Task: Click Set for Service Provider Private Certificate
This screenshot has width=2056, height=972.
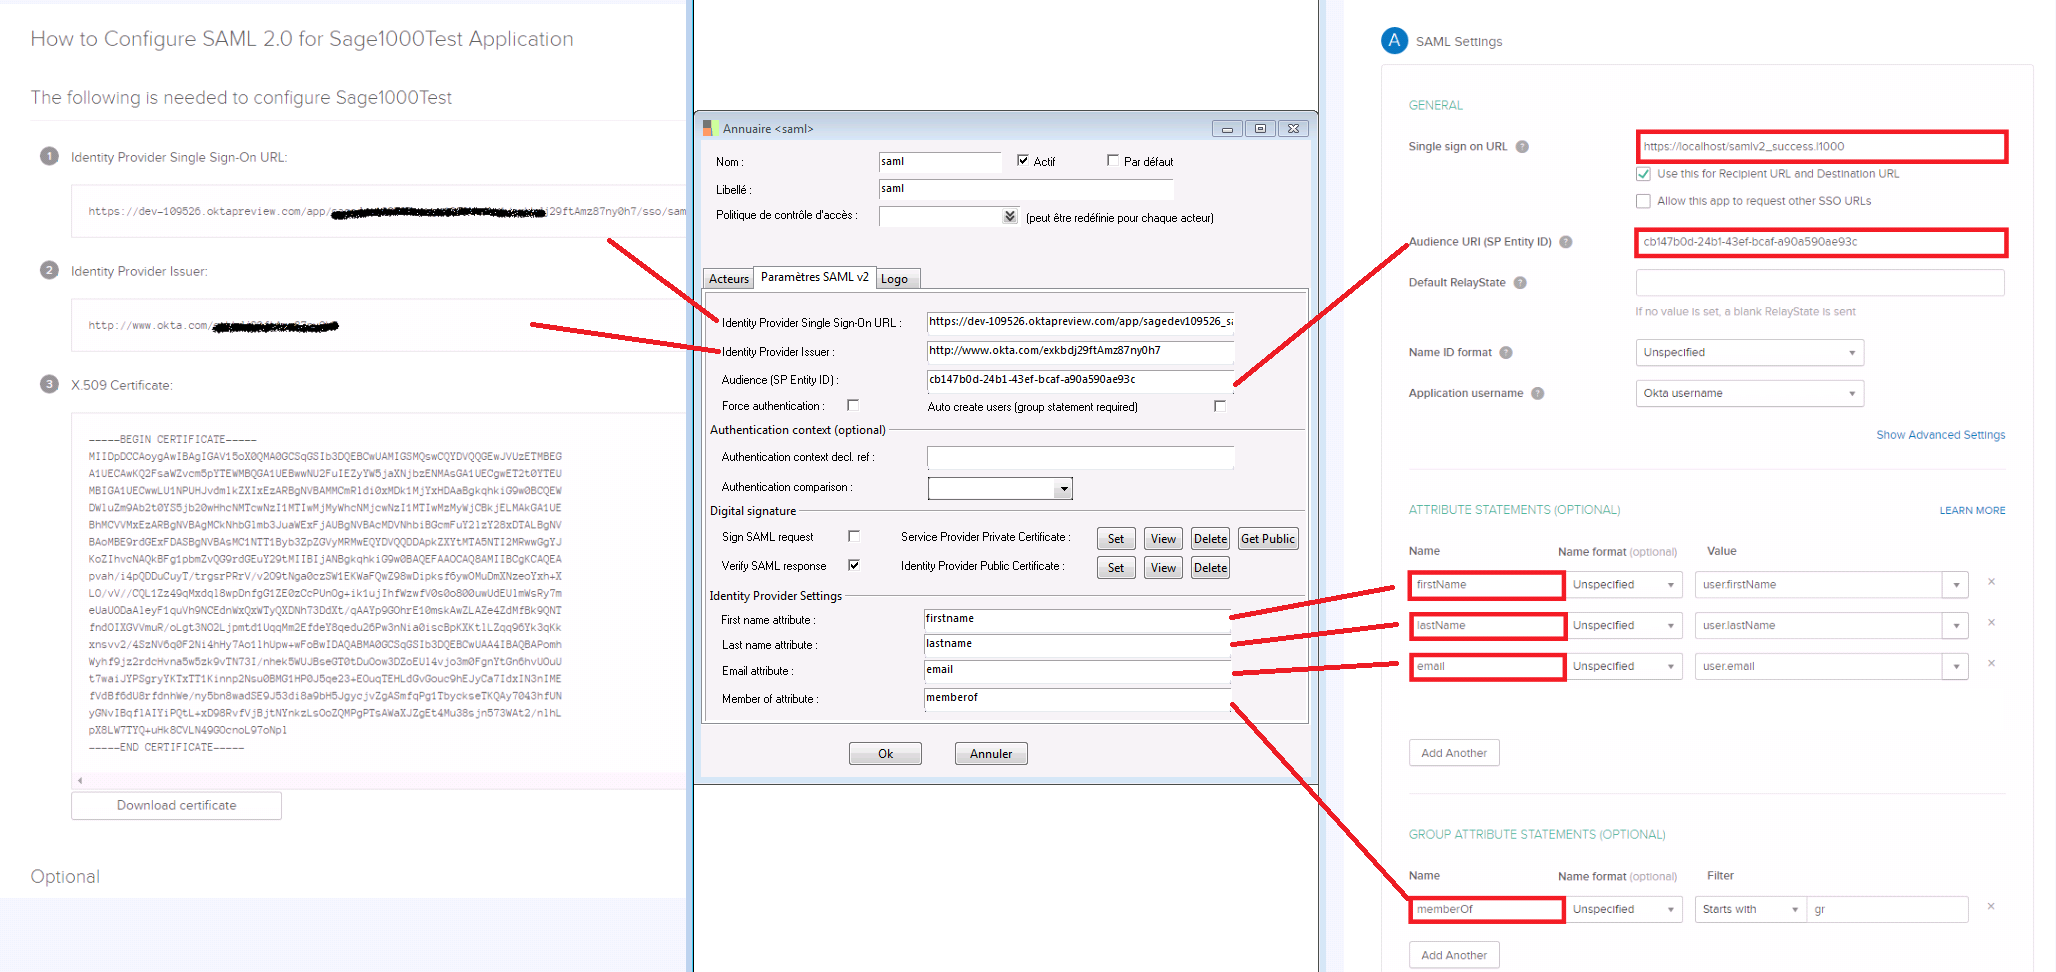Action: pos(1116,539)
